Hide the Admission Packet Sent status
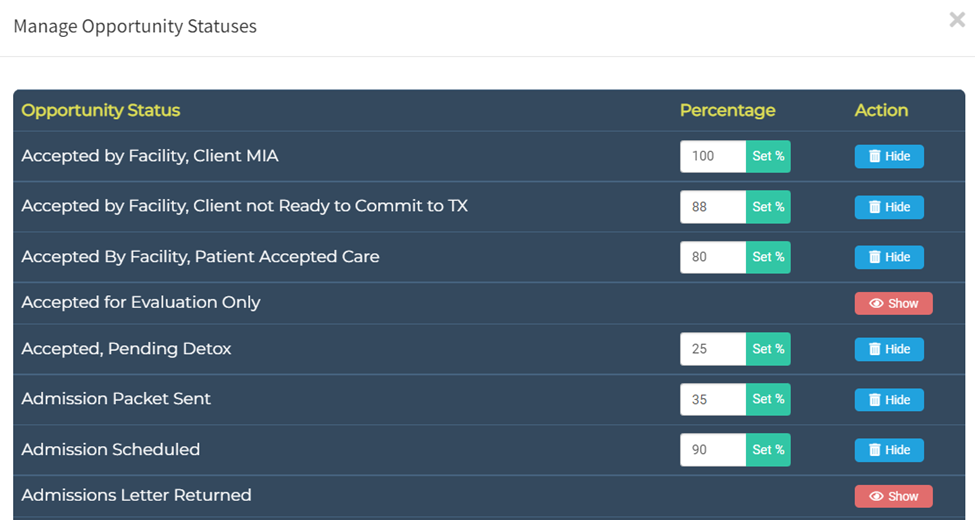This screenshot has height=520, width=975. click(889, 400)
